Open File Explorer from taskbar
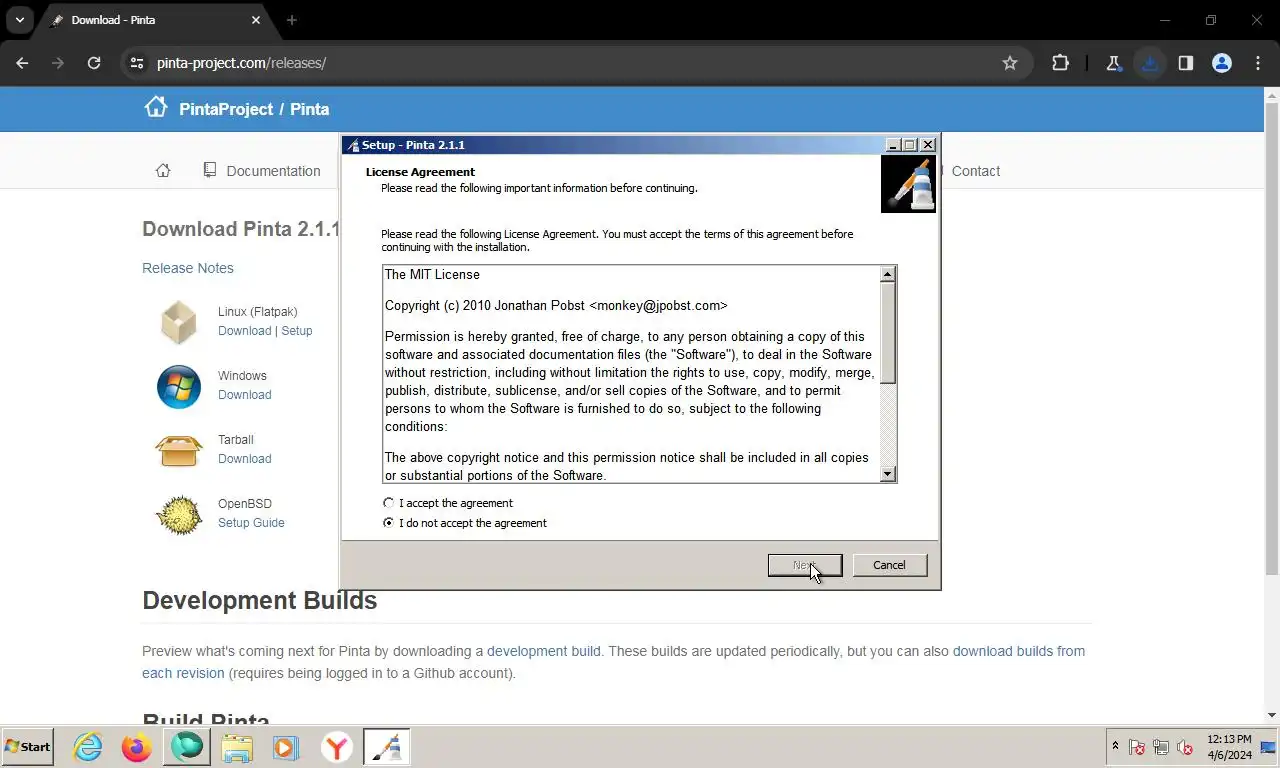 click(x=237, y=747)
